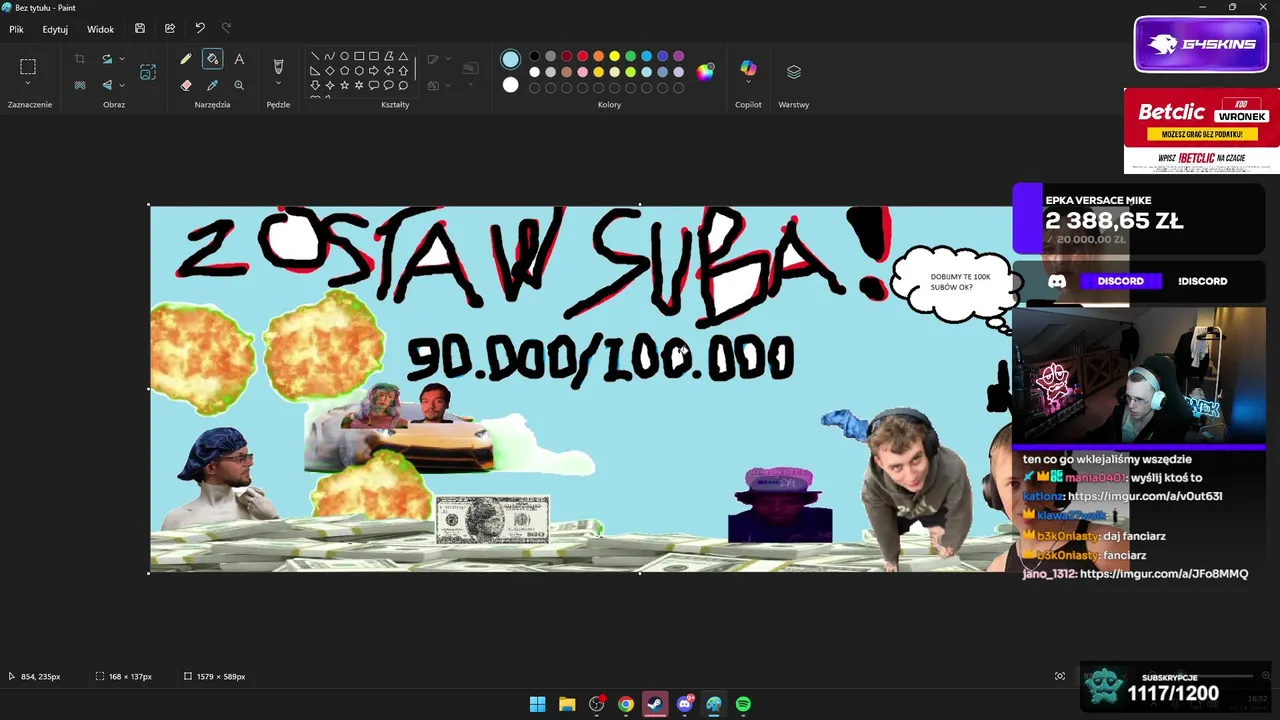This screenshot has height=720, width=1280.
Task: Open Spotify from taskbar
Action: (743, 704)
